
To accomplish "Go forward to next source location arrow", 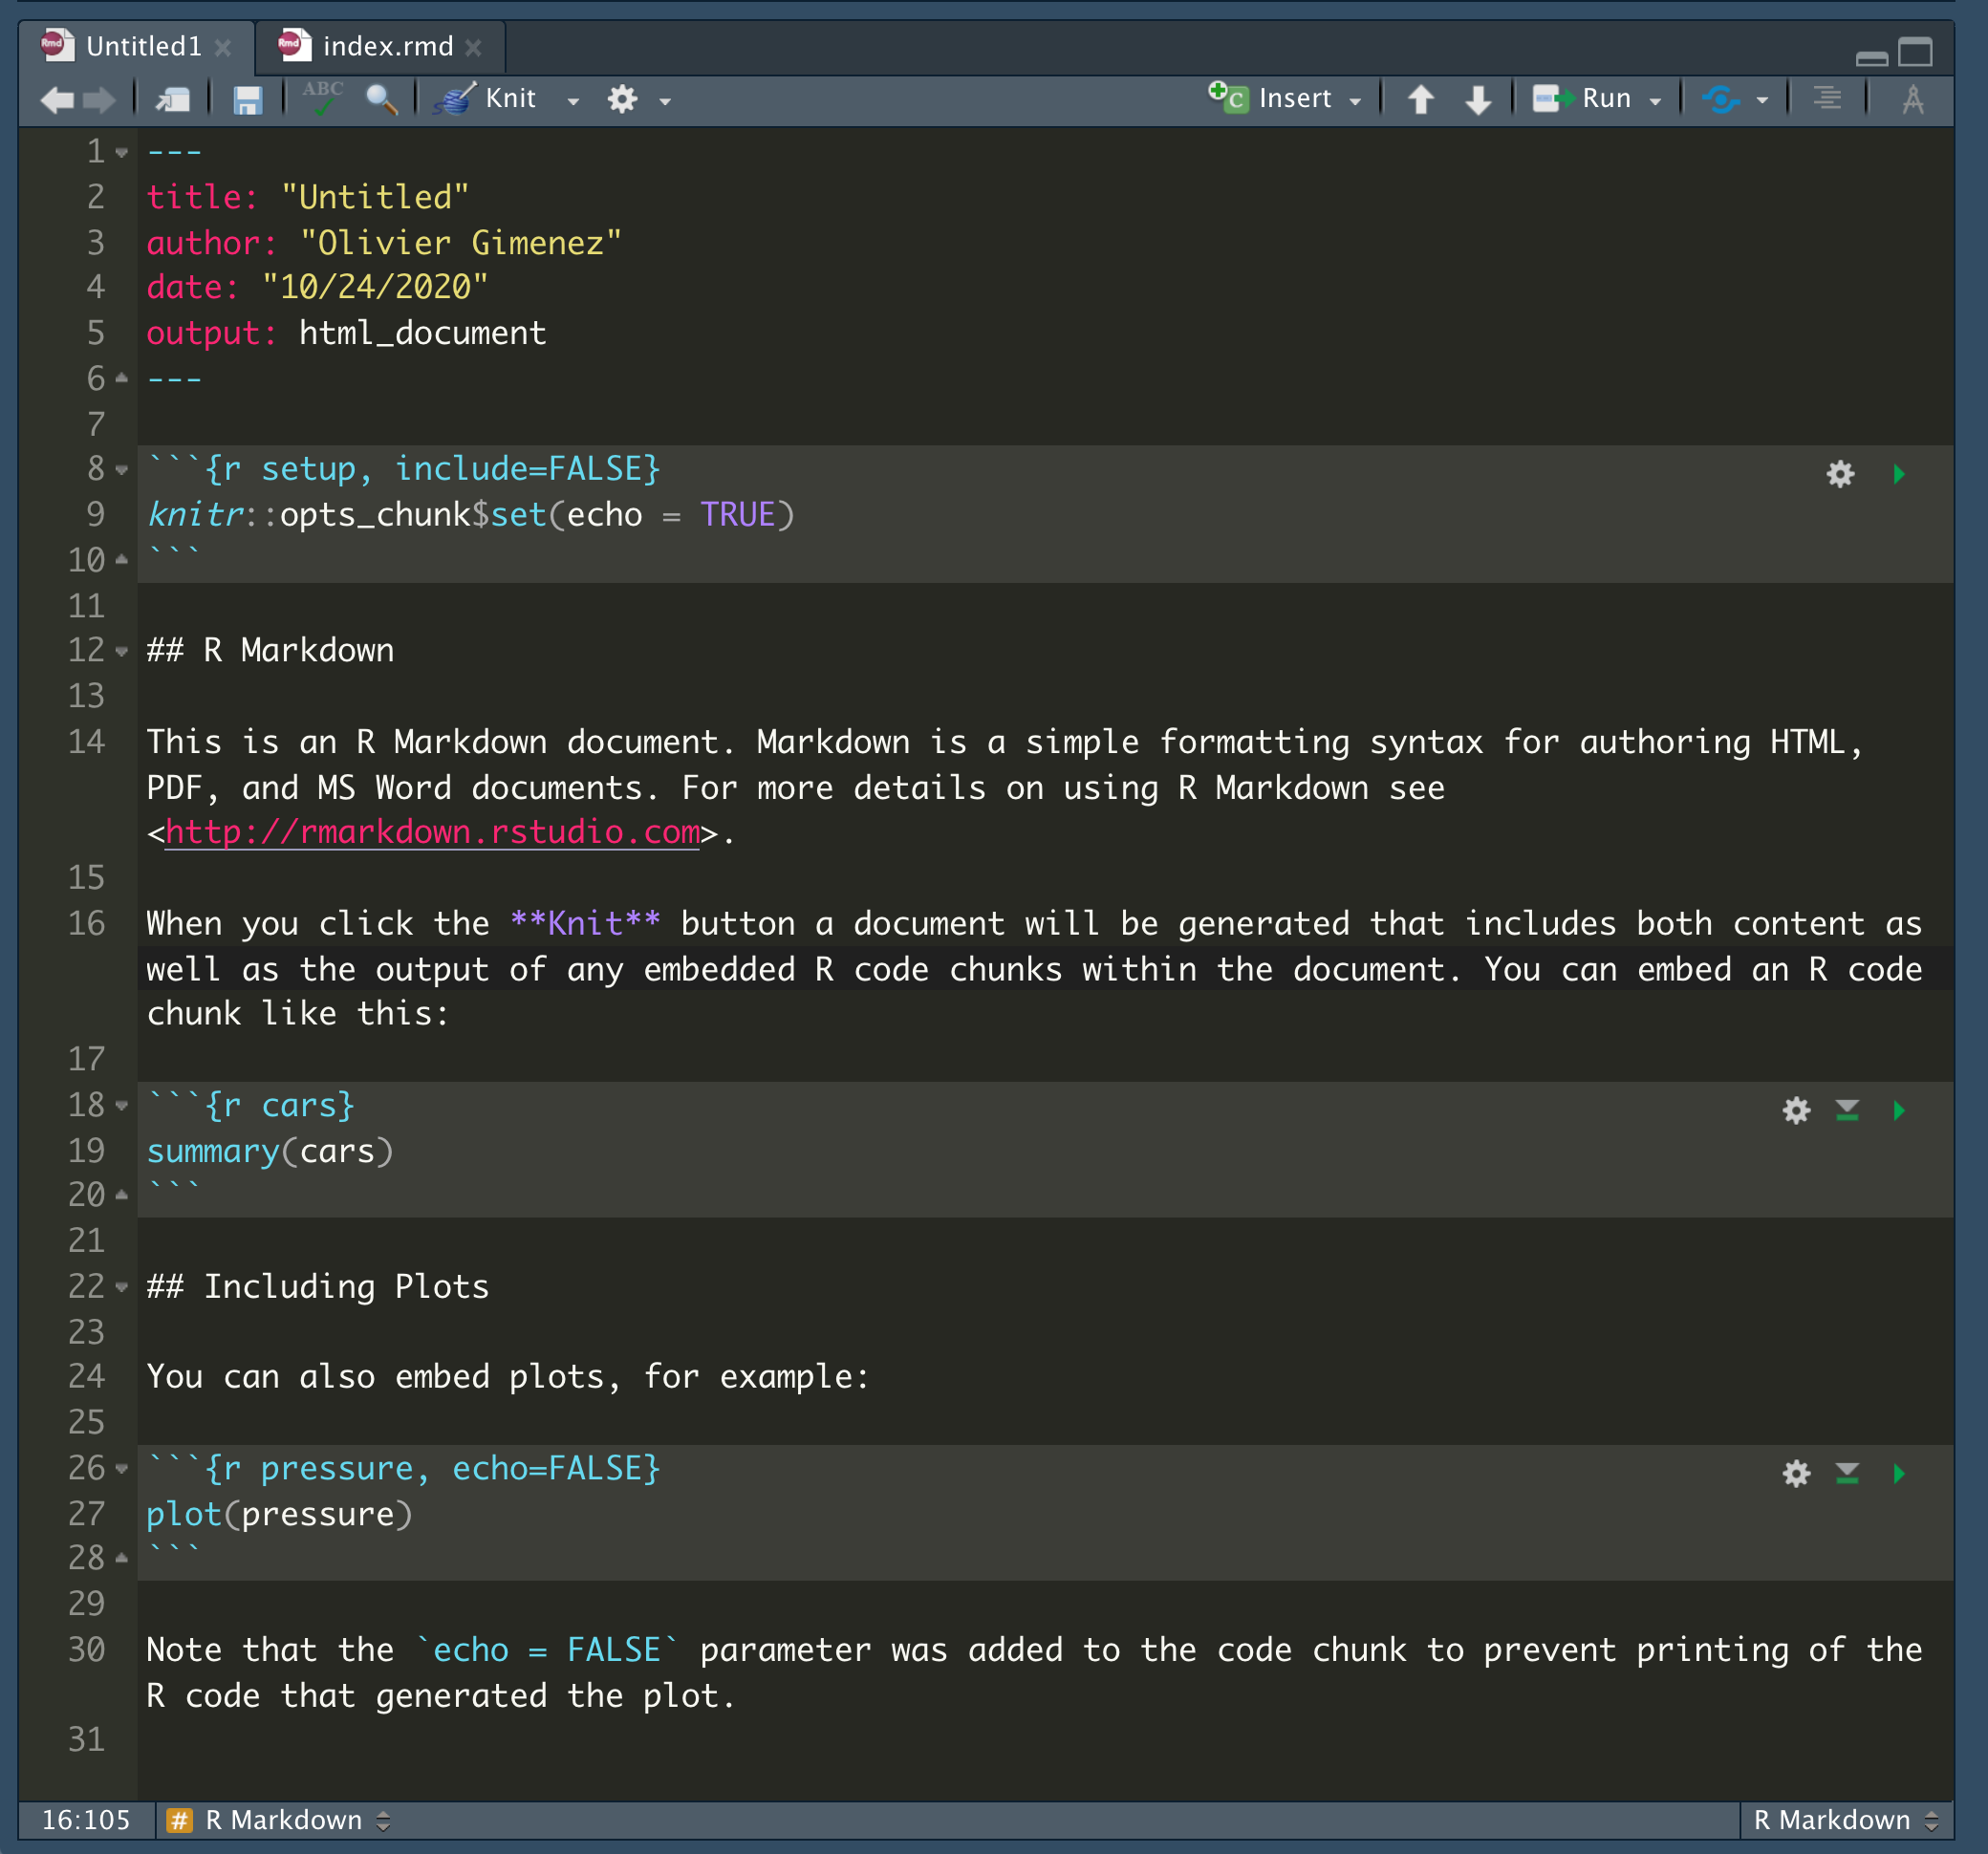I will coord(99,99).
